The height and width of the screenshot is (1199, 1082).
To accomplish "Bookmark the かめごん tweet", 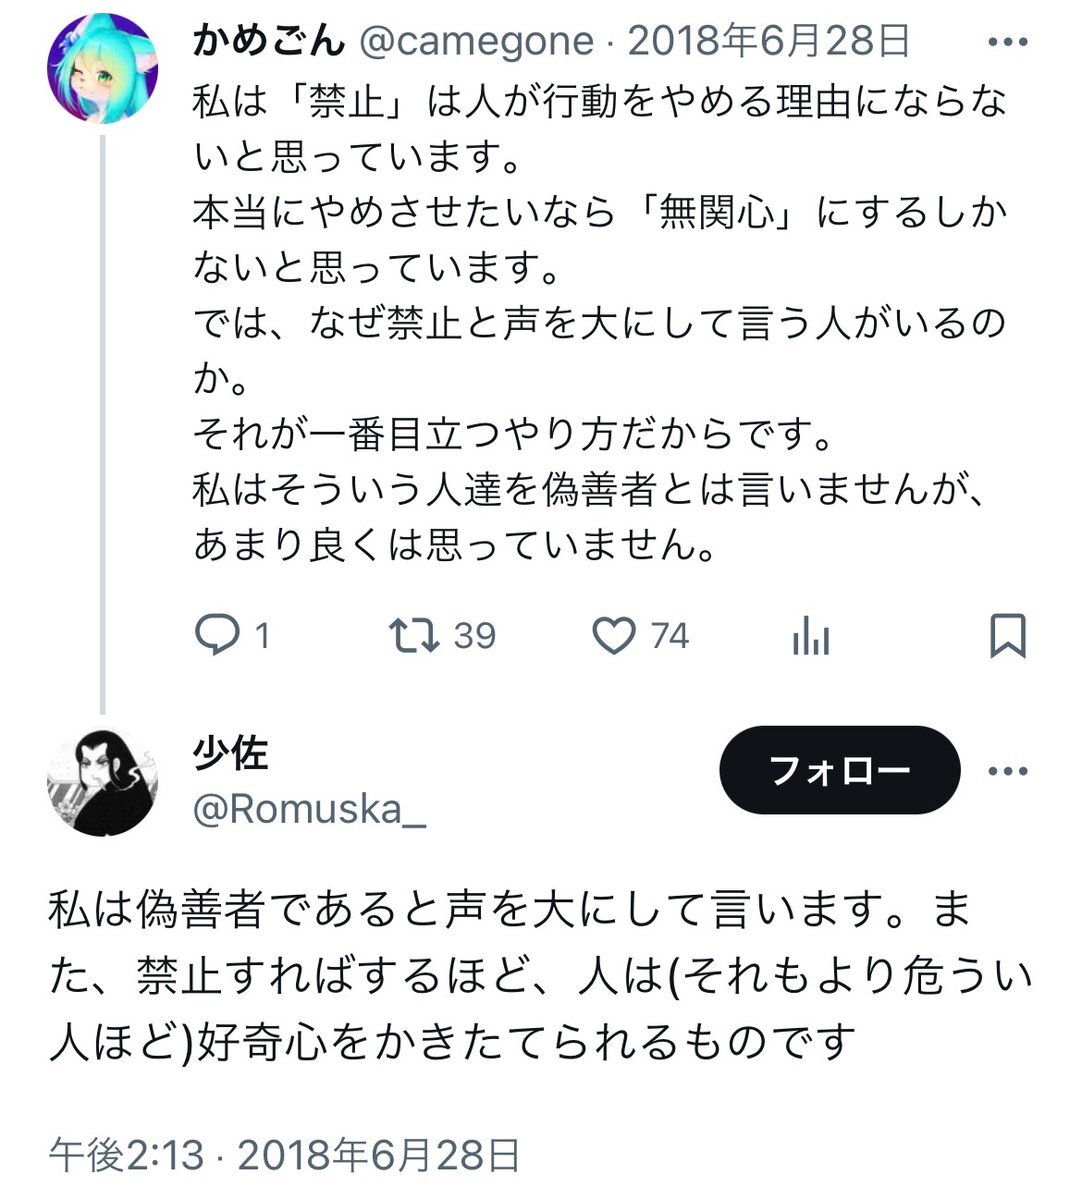I will (x=1007, y=635).
